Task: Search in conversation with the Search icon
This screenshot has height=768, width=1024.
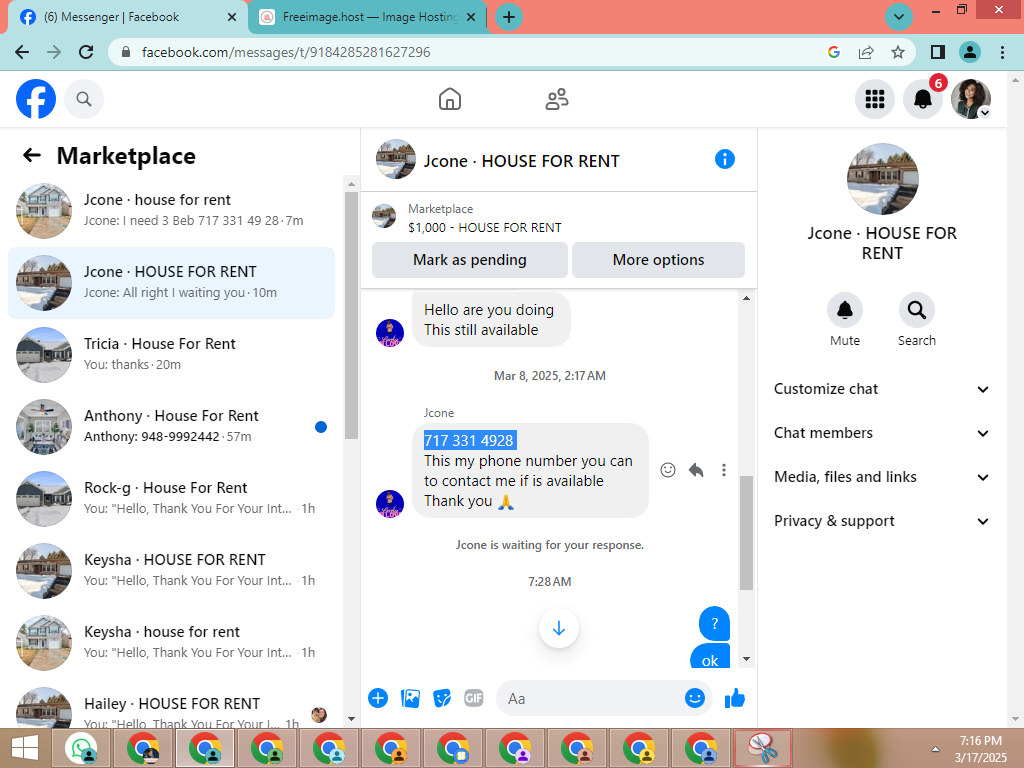Action: [x=916, y=310]
